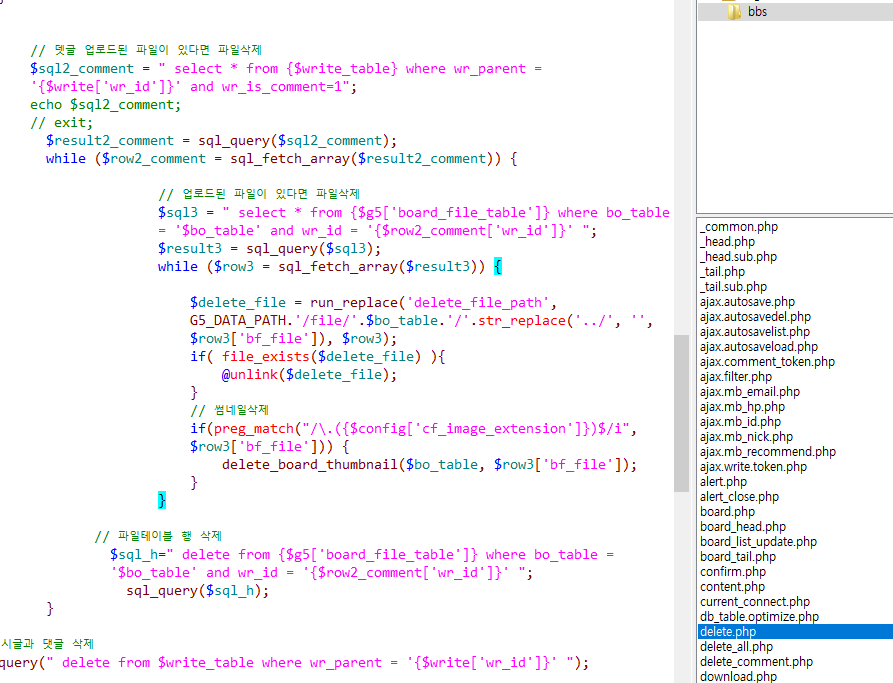Open delete_all.php from the file list
The height and width of the screenshot is (683, 893).
click(x=736, y=647)
